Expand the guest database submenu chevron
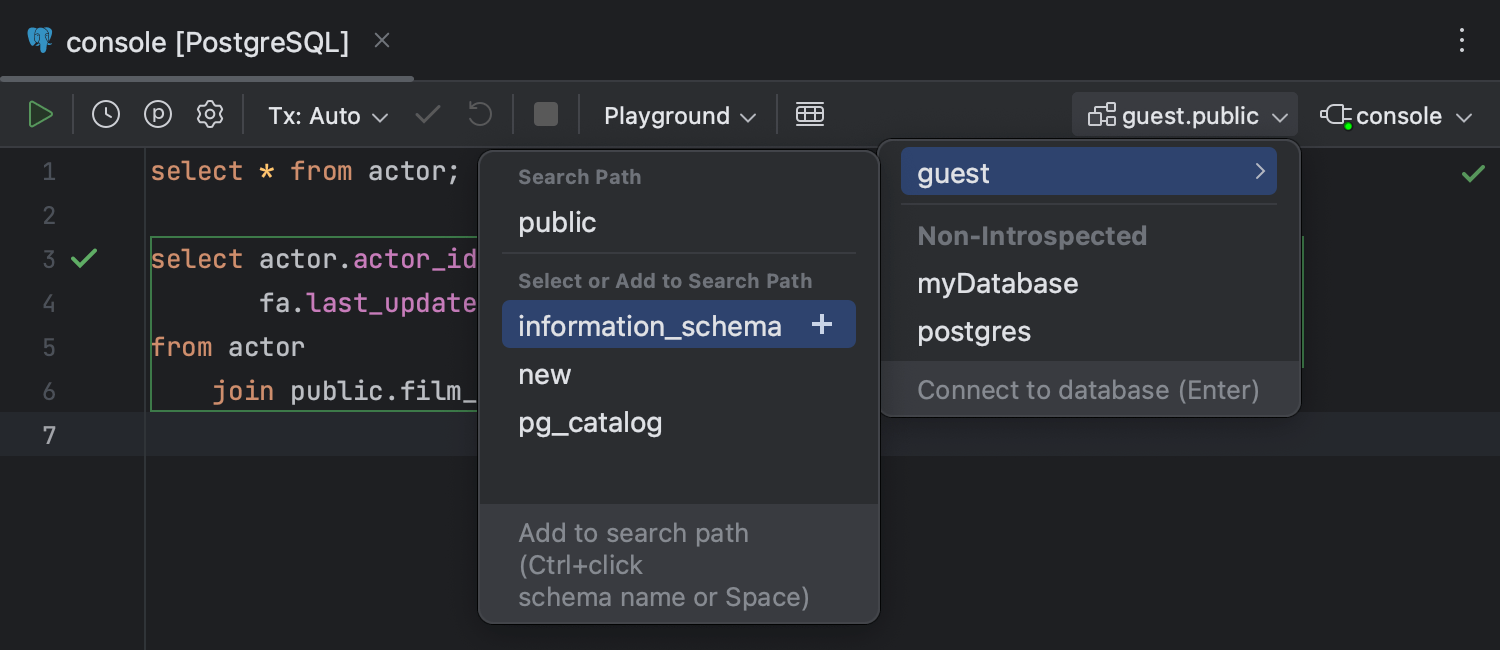Image resolution: width=1500 pixels, height=650 pixels. (x=1259, y=171)
